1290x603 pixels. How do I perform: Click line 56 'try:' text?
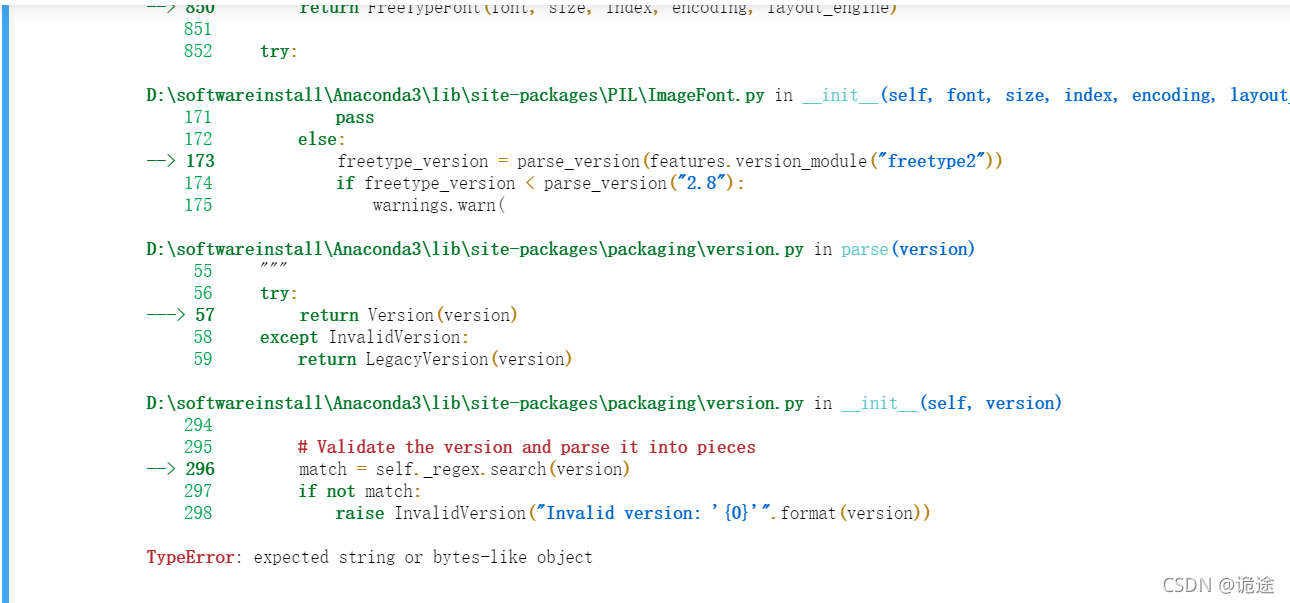[279, 293]
